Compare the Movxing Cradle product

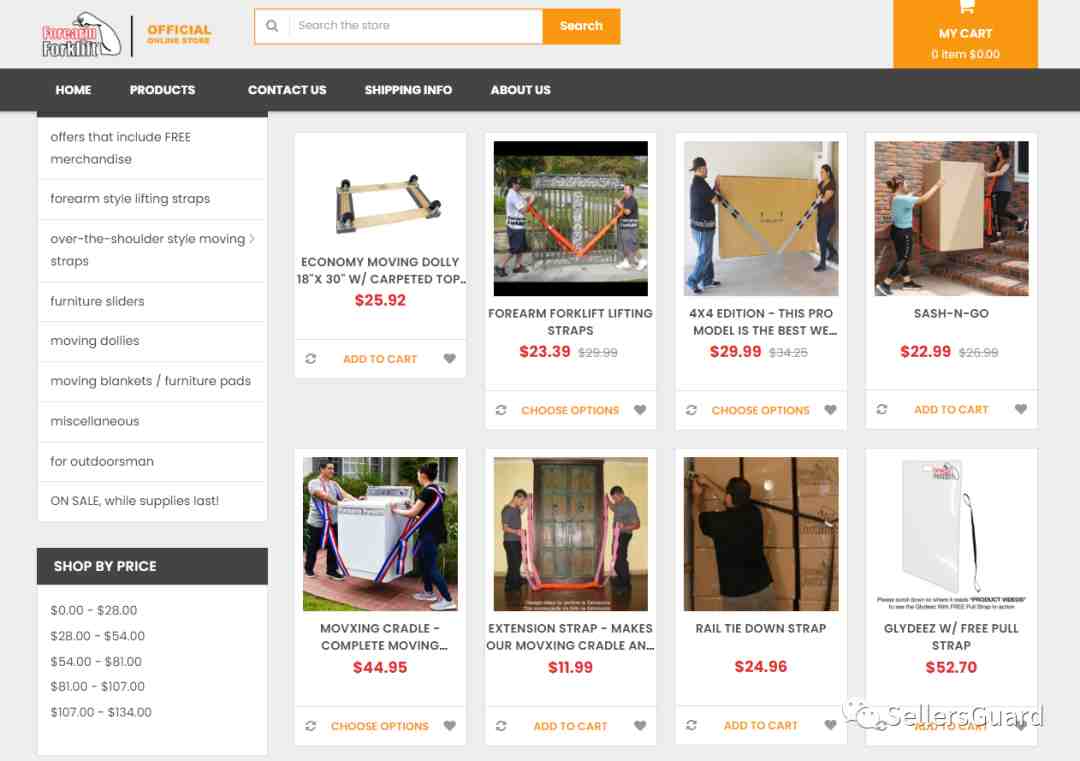pyautogui.click(x=311, y=726)
